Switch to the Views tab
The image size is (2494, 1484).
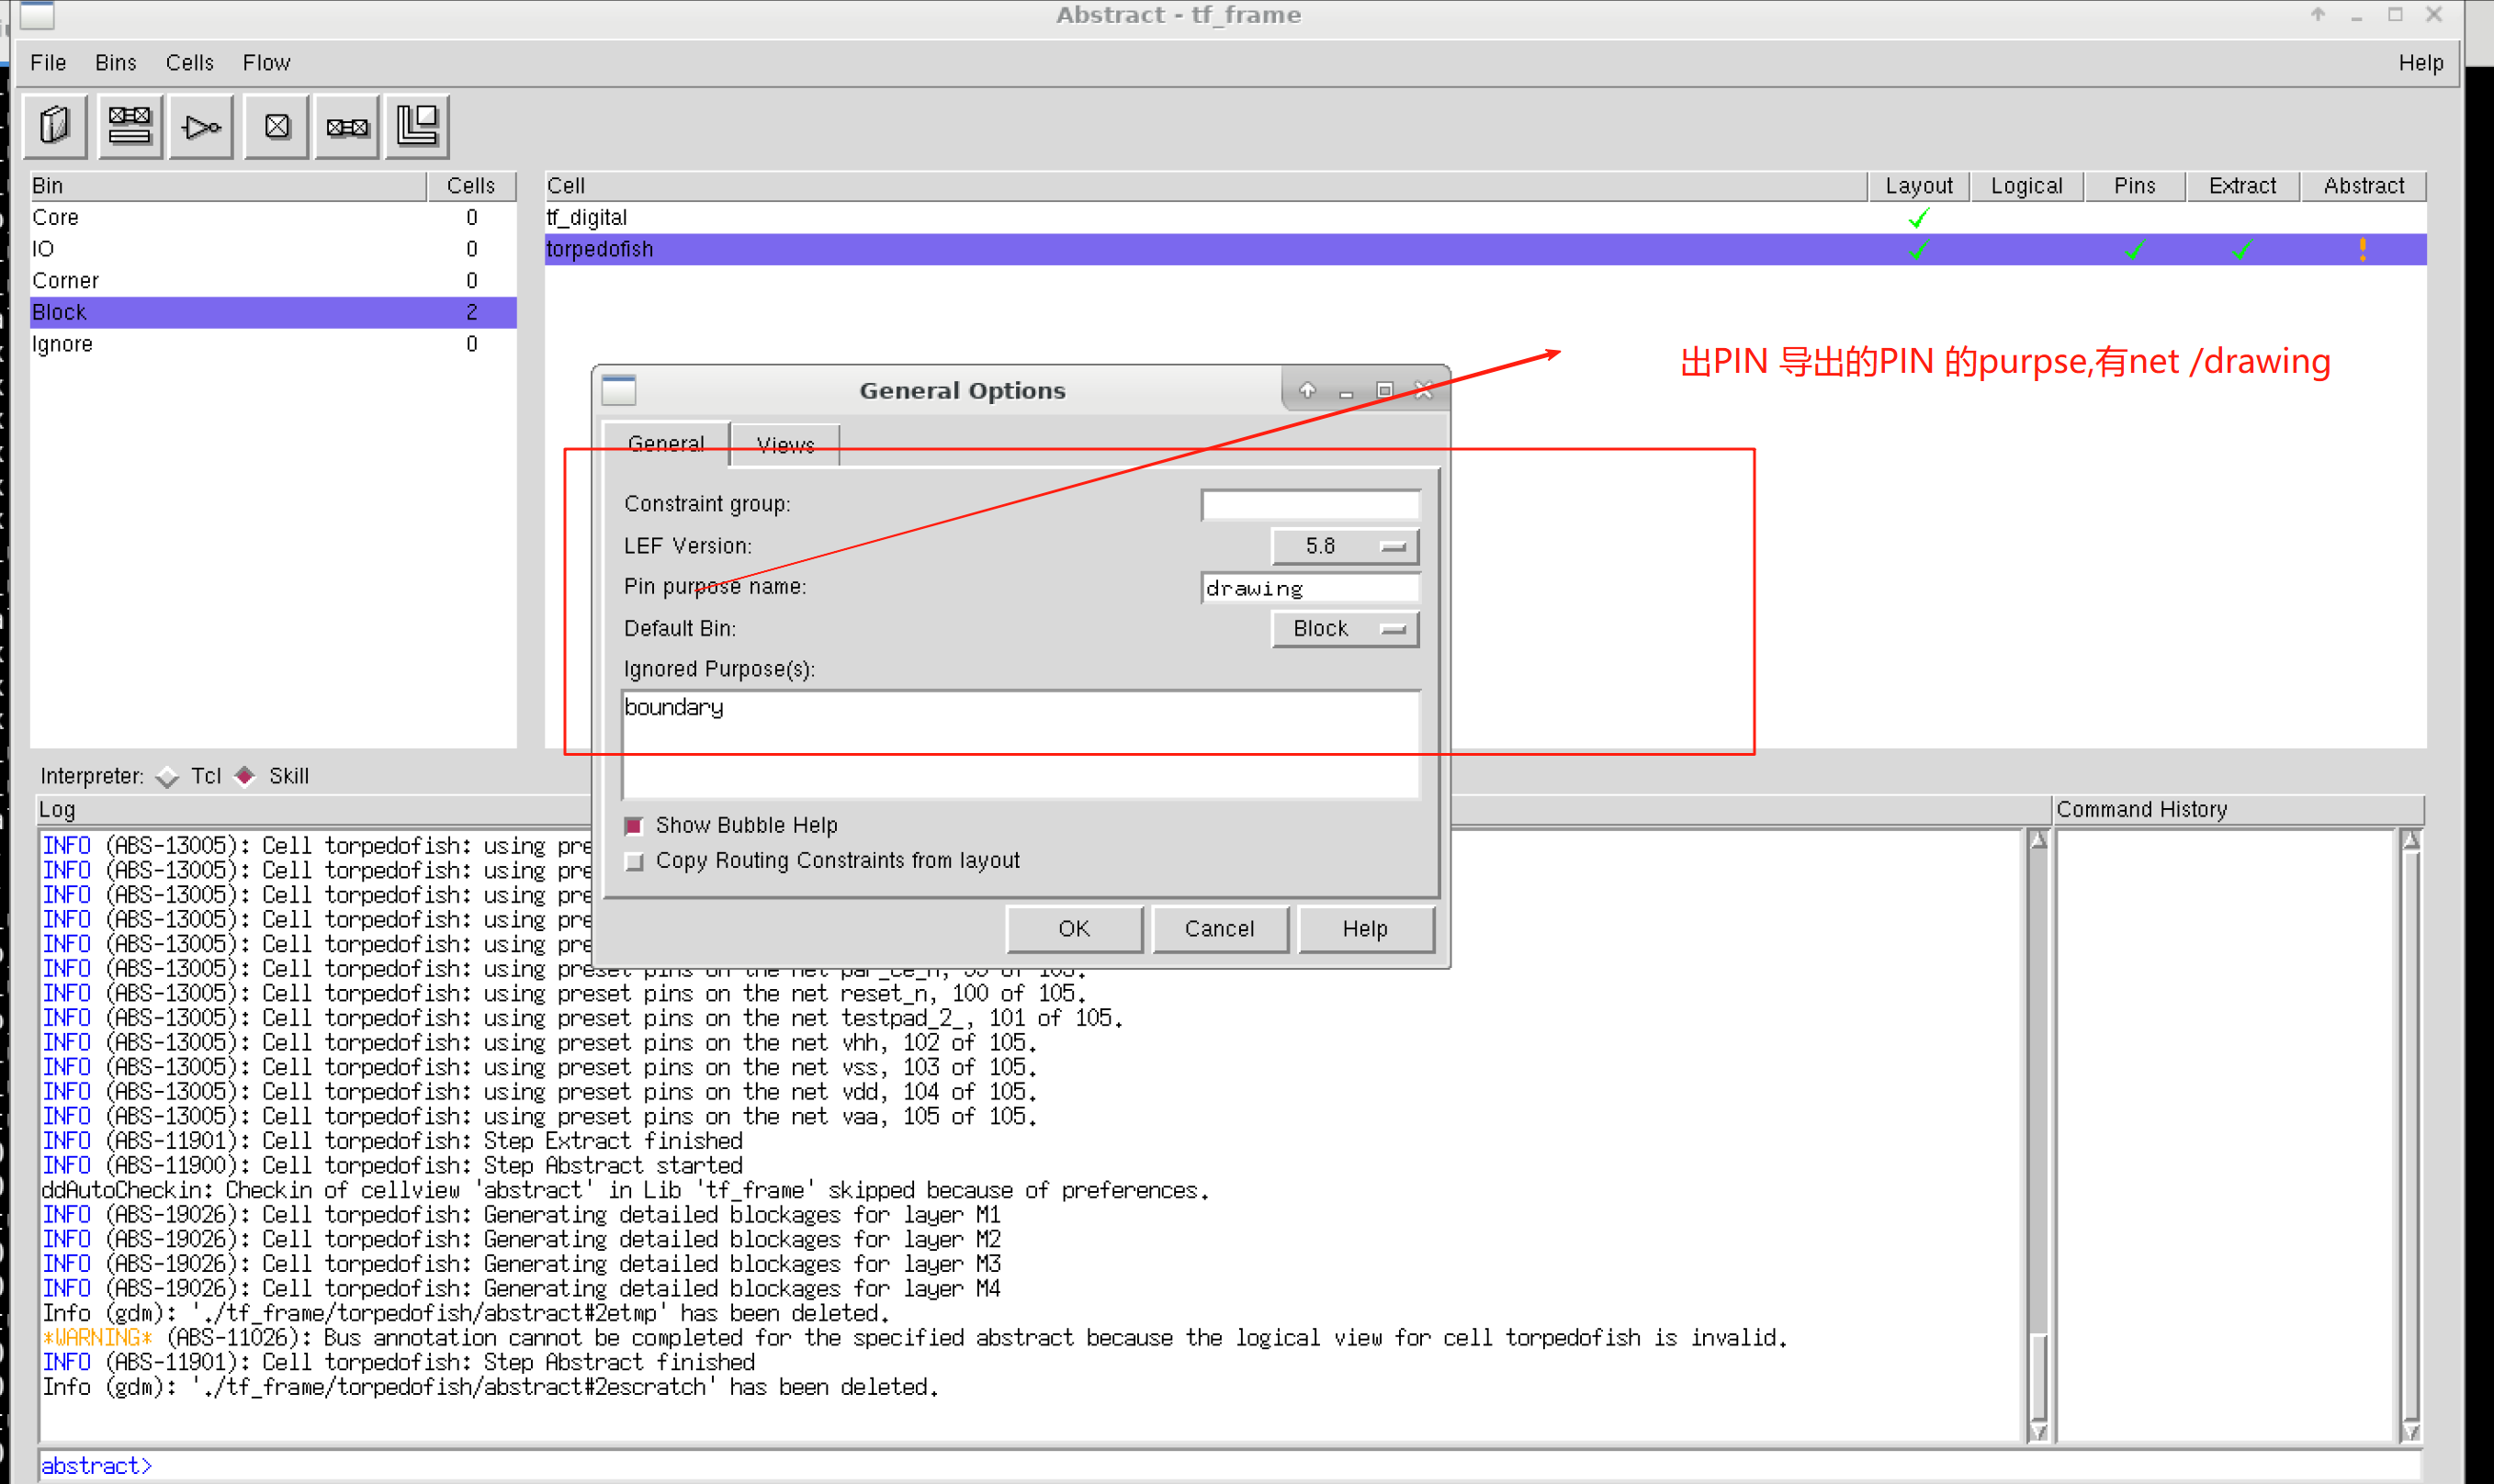[x=785, y=445]
